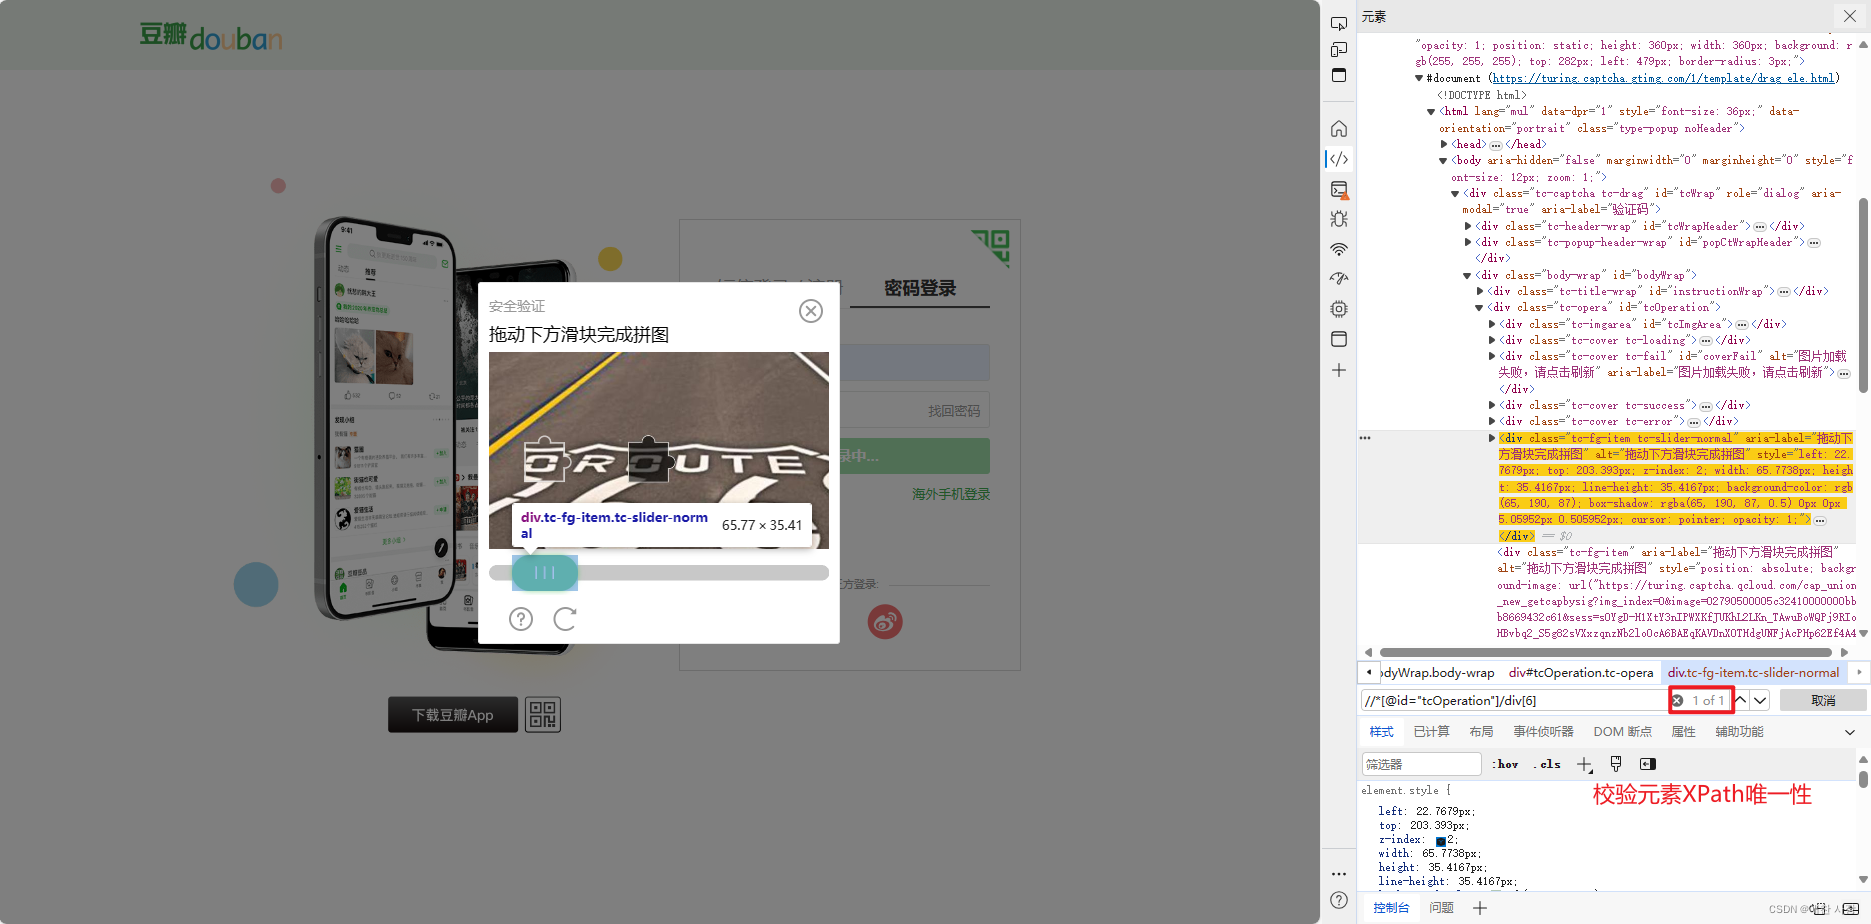Click the captcha slider handle

tap(545, 573)
